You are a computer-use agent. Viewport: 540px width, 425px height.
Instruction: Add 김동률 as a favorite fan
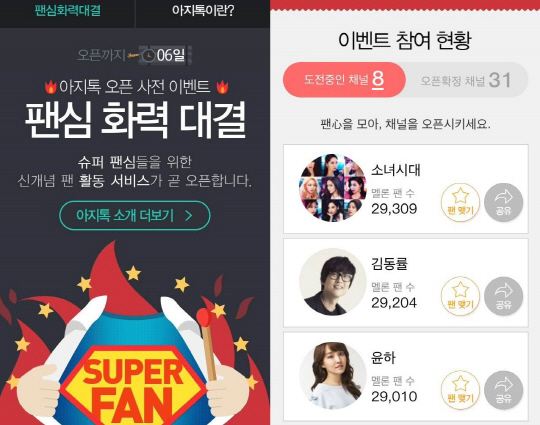pyautogui.click(x=460, y=297)
